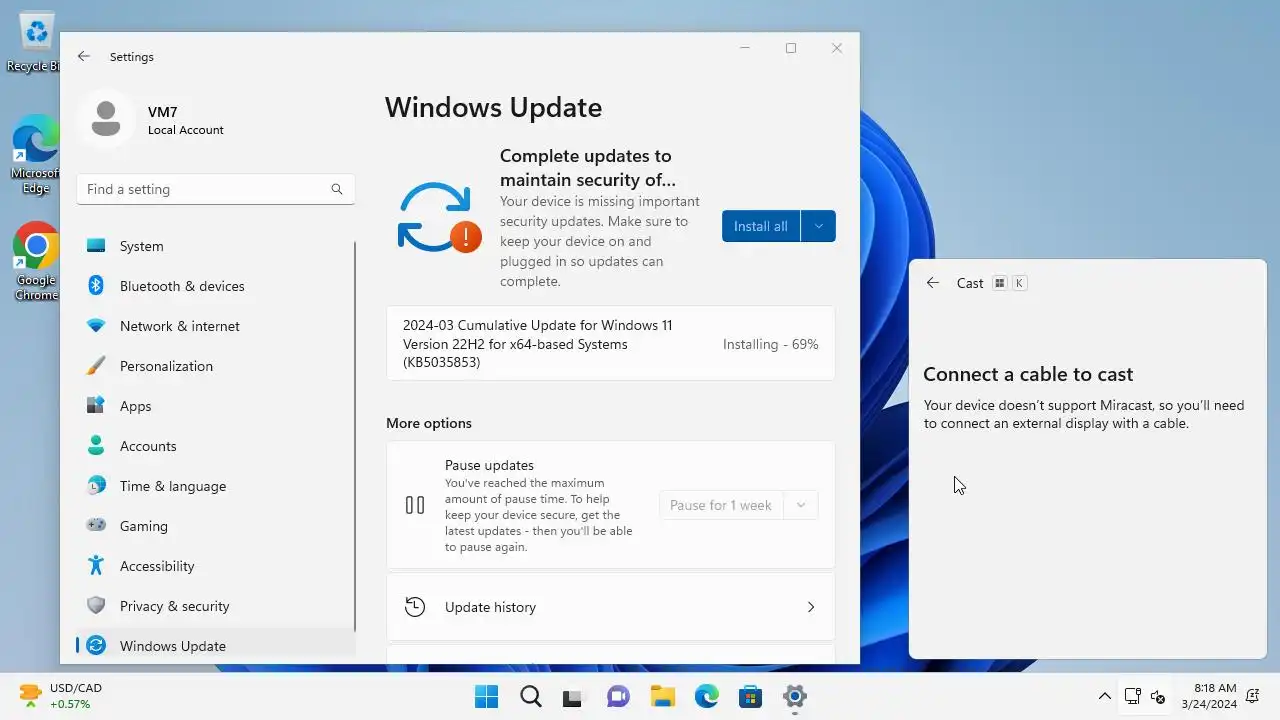This screenshot has height=720, width=1280.
Task: Minimize the Settings window
Action: 745,48
